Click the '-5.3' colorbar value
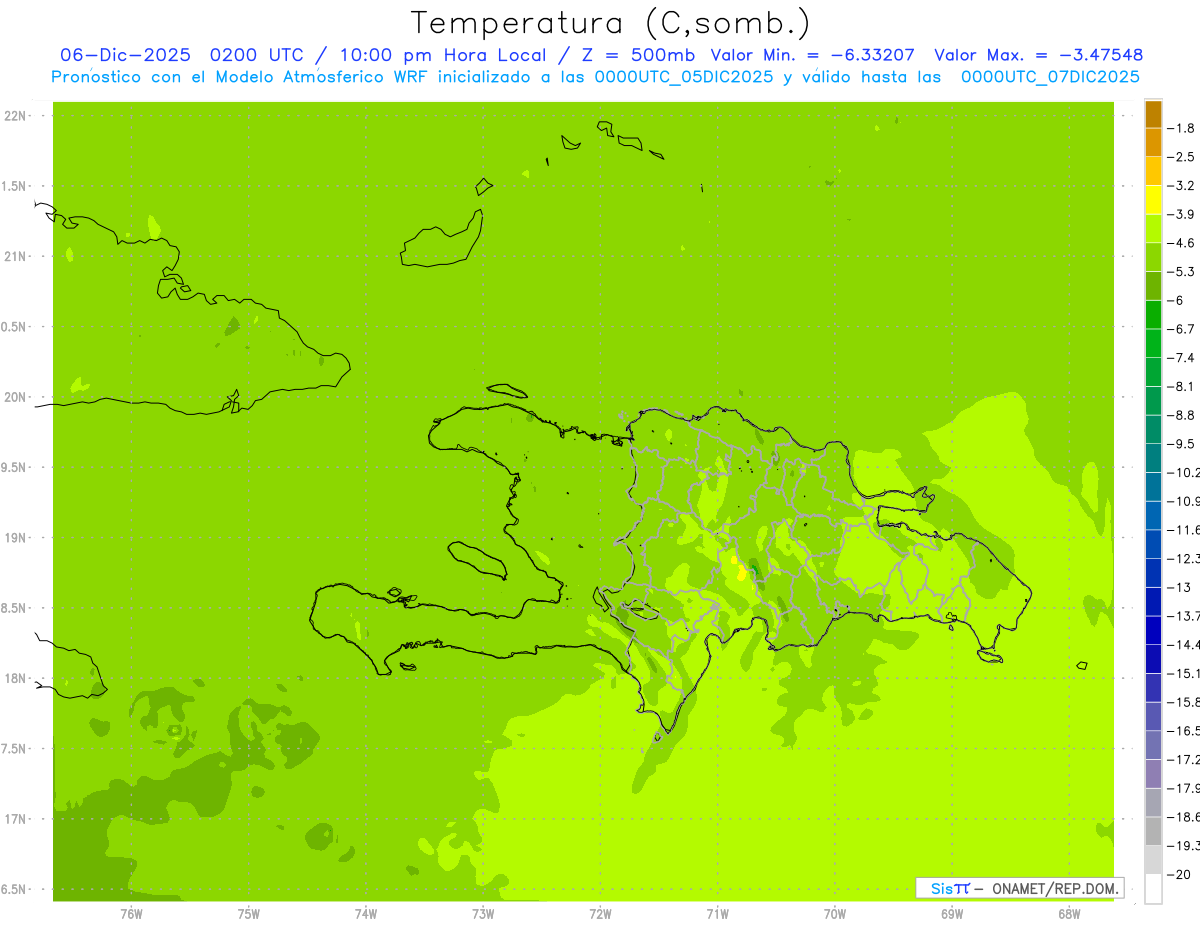Viewport: 1200px width, 927px height. pyautogui.click(x=1181, y=272)
